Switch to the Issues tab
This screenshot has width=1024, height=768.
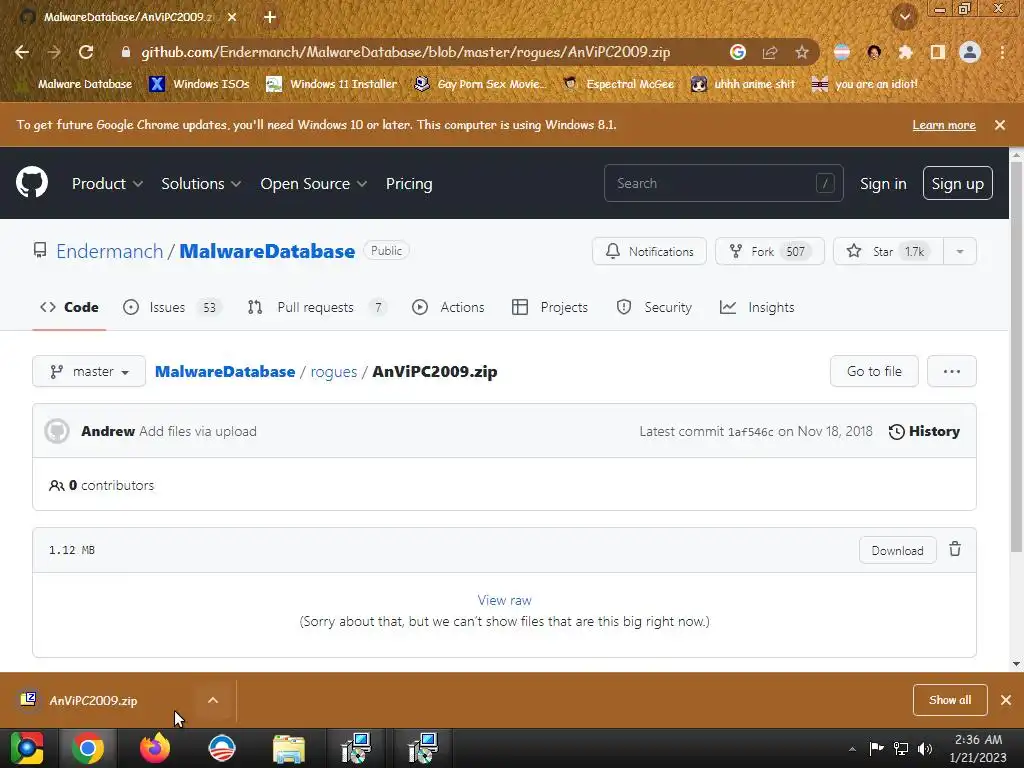click(172, 307)
